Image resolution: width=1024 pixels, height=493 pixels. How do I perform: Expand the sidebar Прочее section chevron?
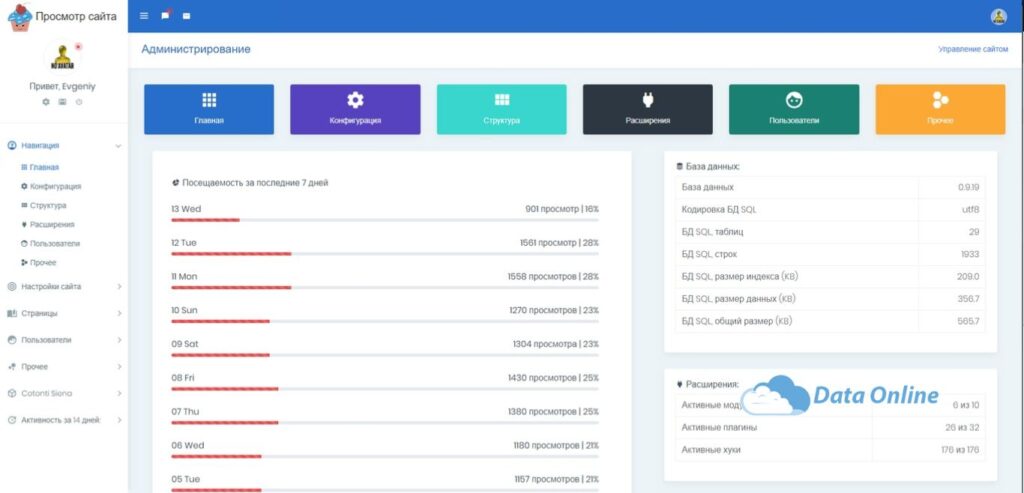click(120, 367)
